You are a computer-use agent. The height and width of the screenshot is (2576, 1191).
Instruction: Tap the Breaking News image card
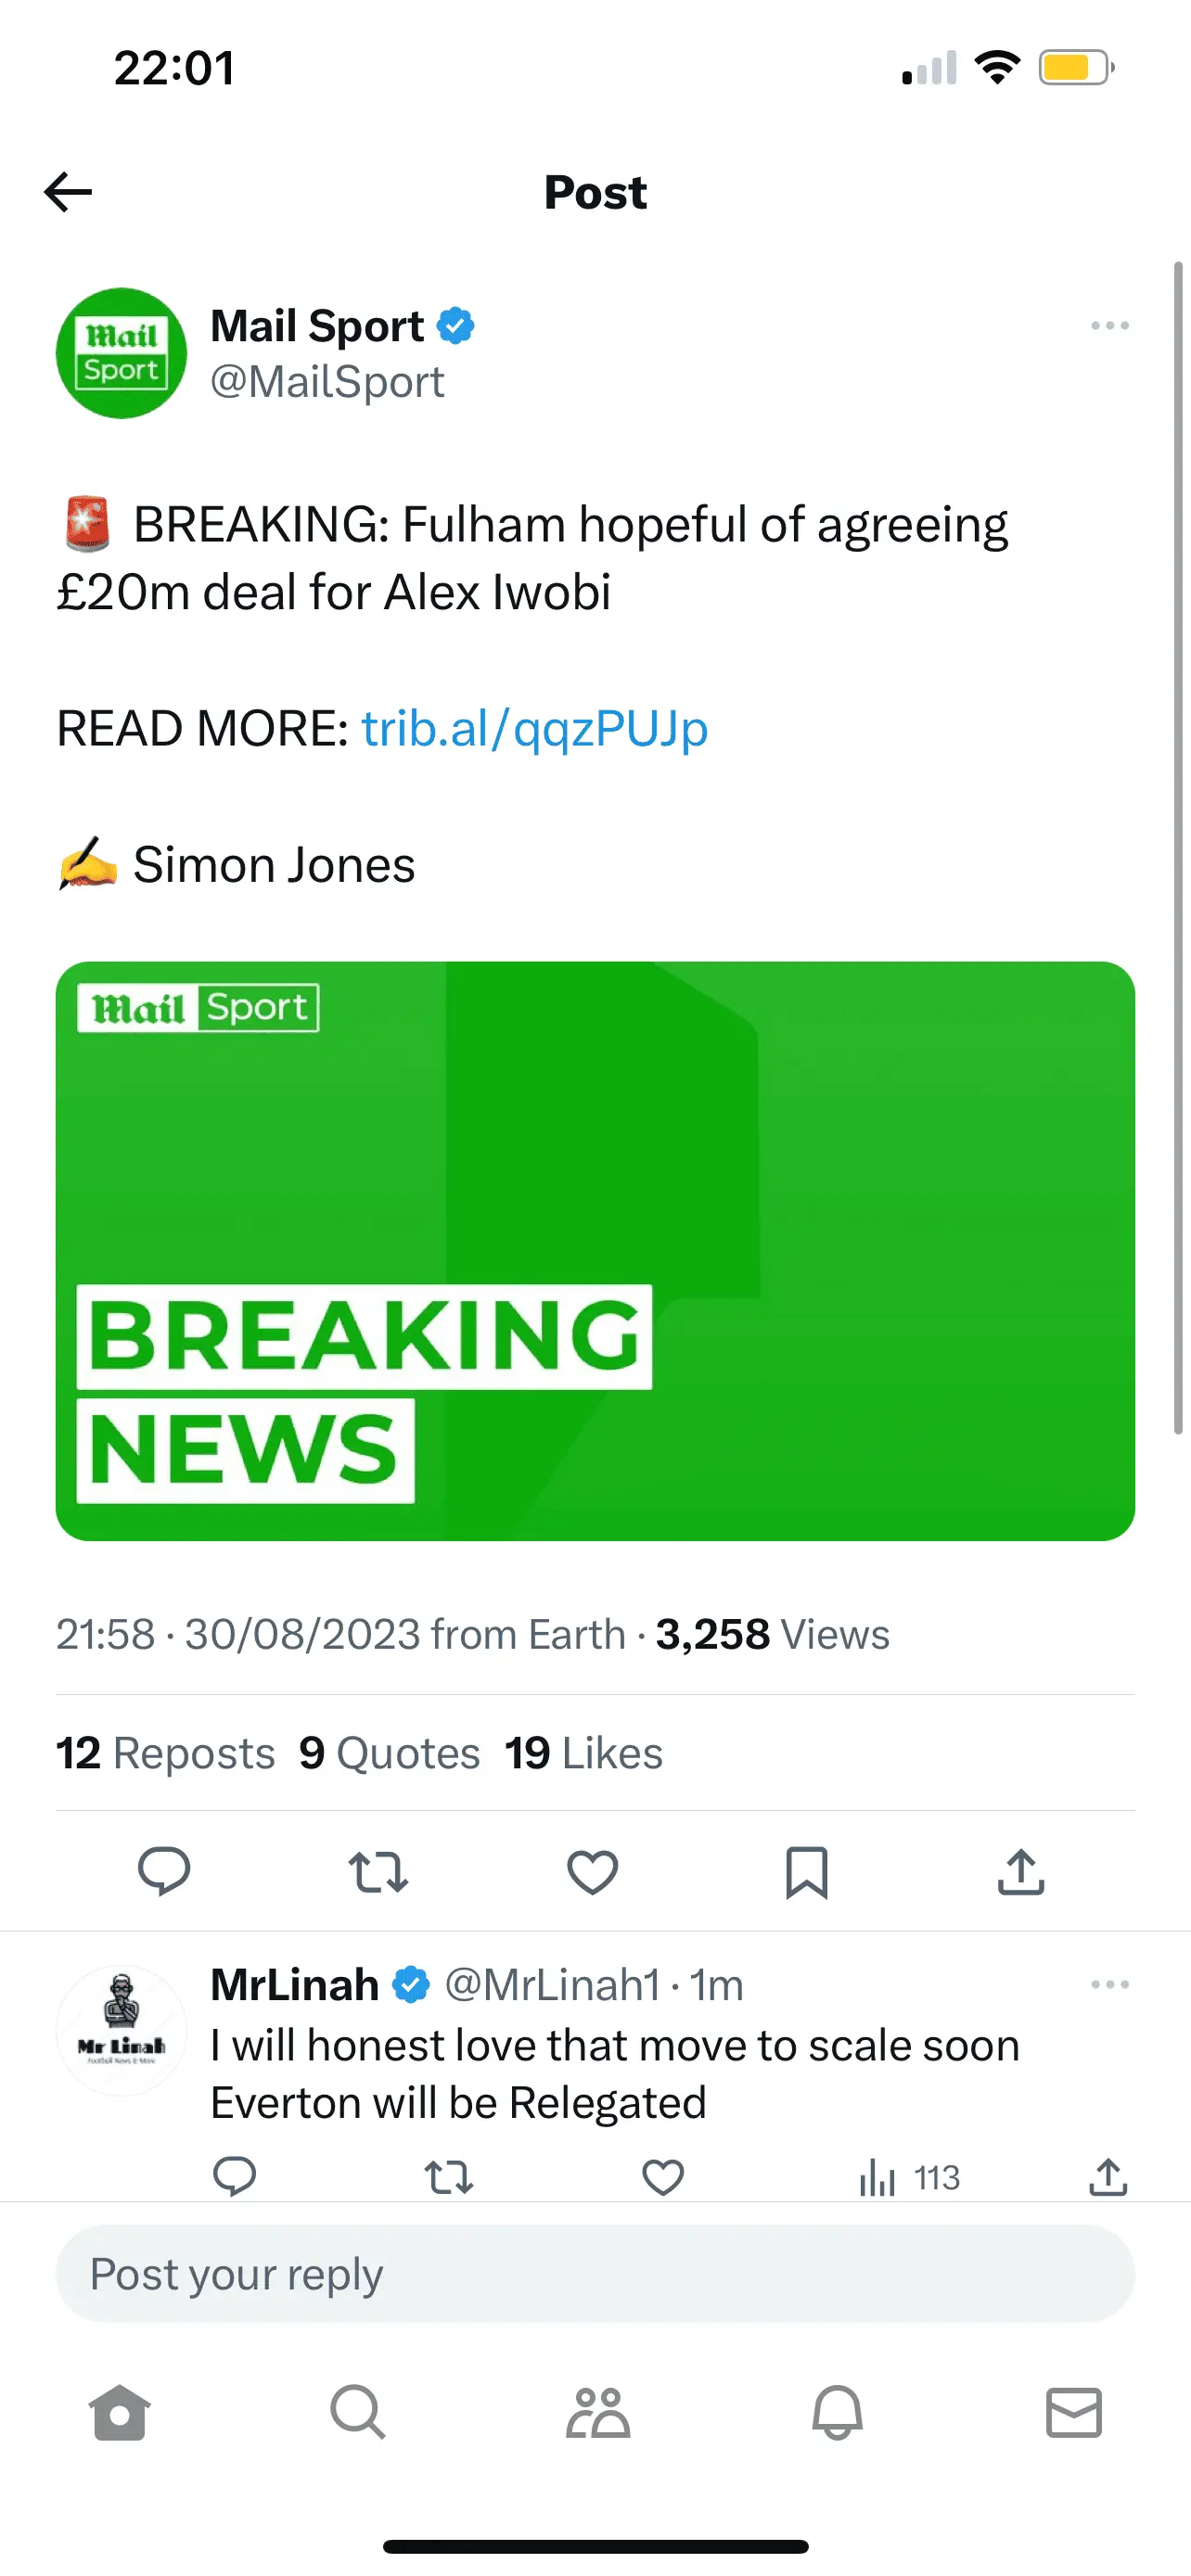click(595, 1250)
